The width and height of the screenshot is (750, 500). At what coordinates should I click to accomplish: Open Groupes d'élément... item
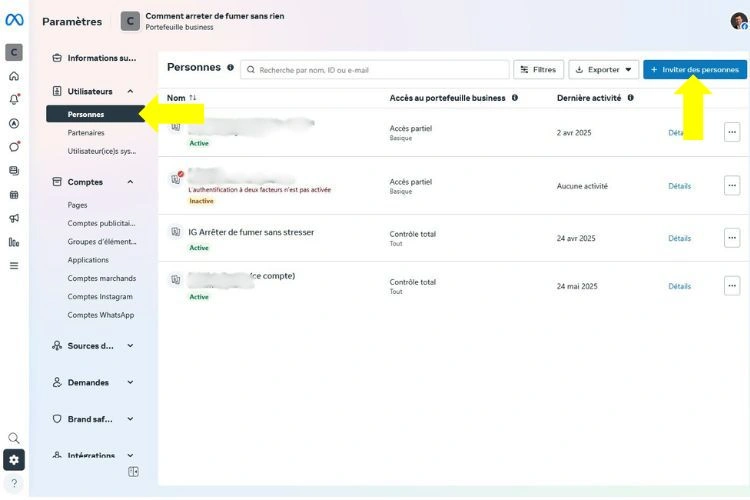pos(102,242)
